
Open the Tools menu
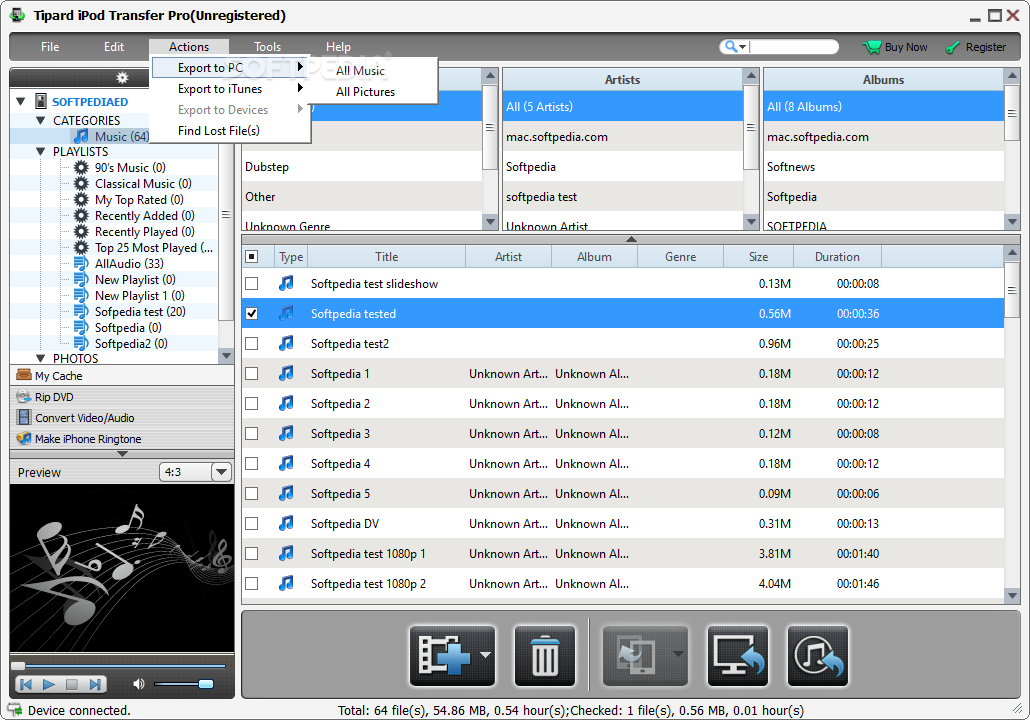[267, 47]
